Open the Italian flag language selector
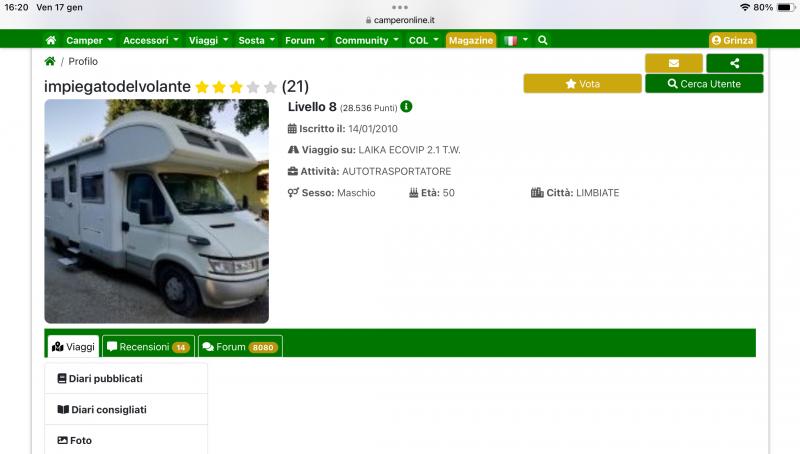 pyautogui.click(x=516, y=40)
